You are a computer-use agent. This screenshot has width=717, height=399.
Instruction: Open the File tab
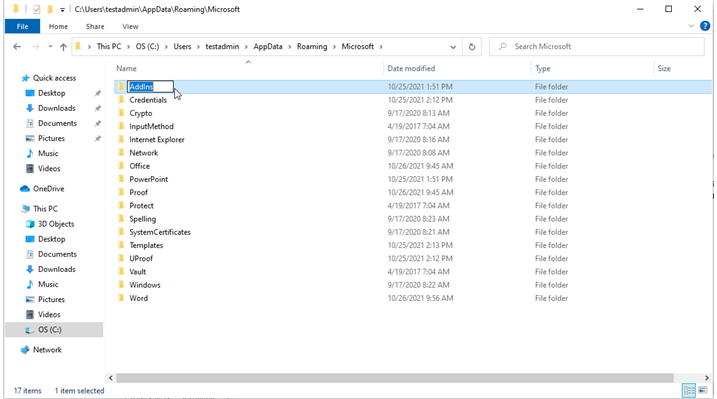pos(22,27)
